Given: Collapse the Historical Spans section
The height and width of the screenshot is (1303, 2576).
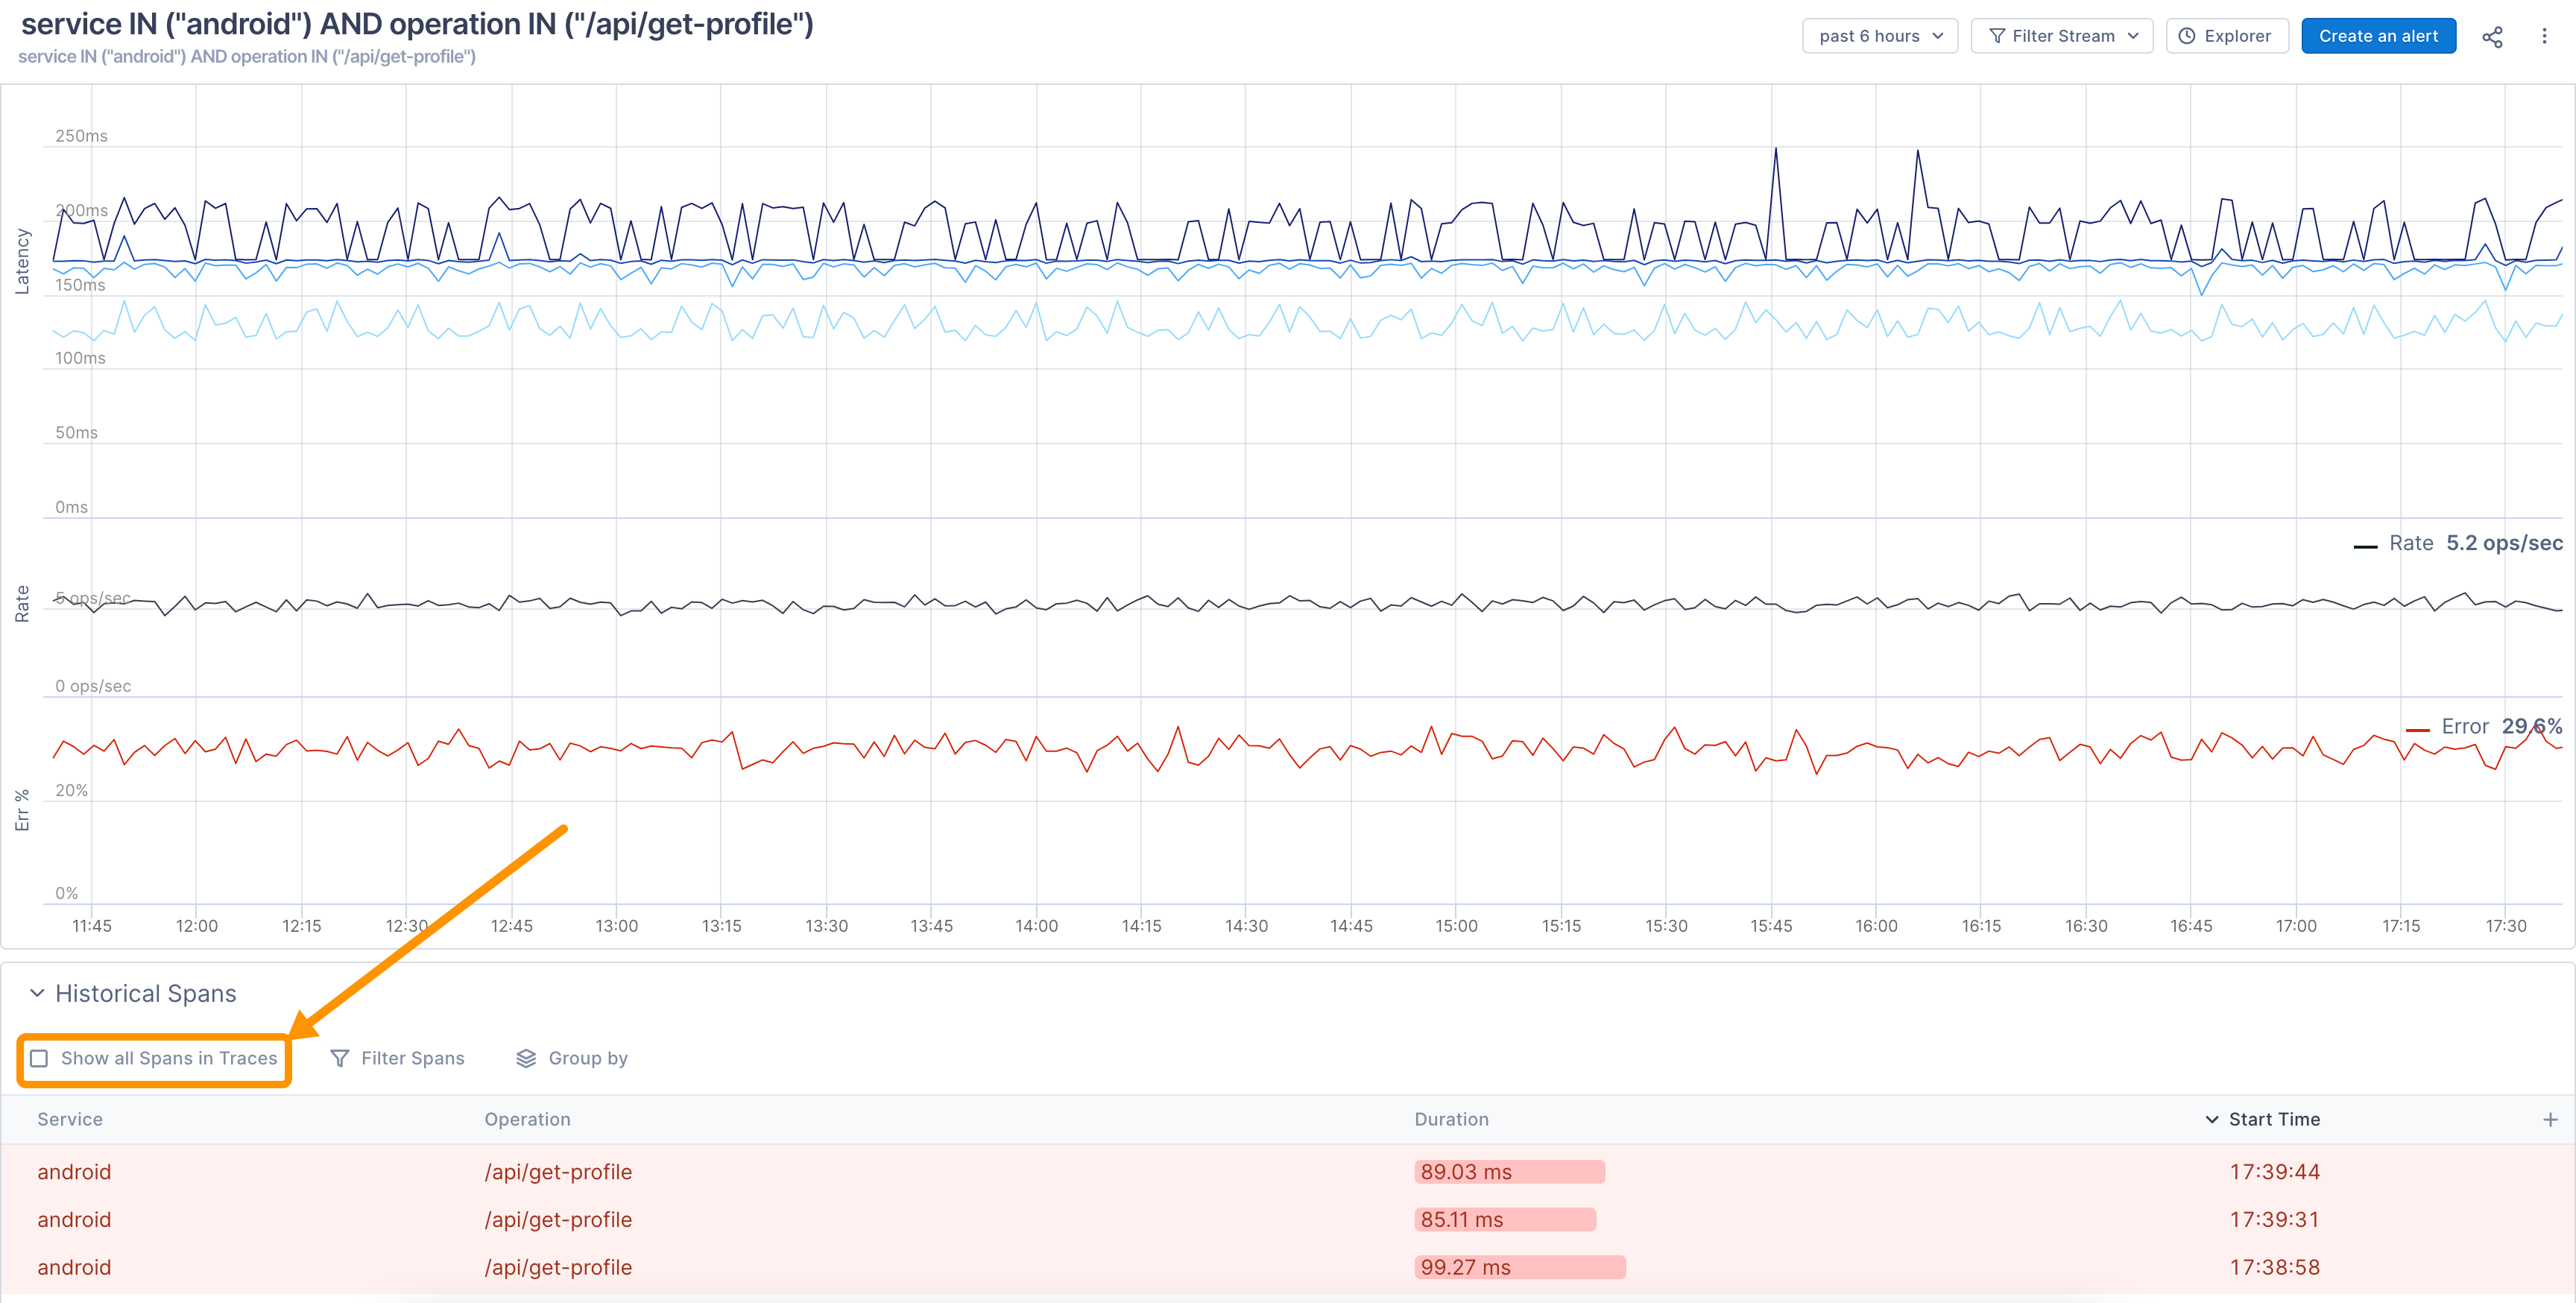Looking at the screenshot, I should [x=37, y=993].
